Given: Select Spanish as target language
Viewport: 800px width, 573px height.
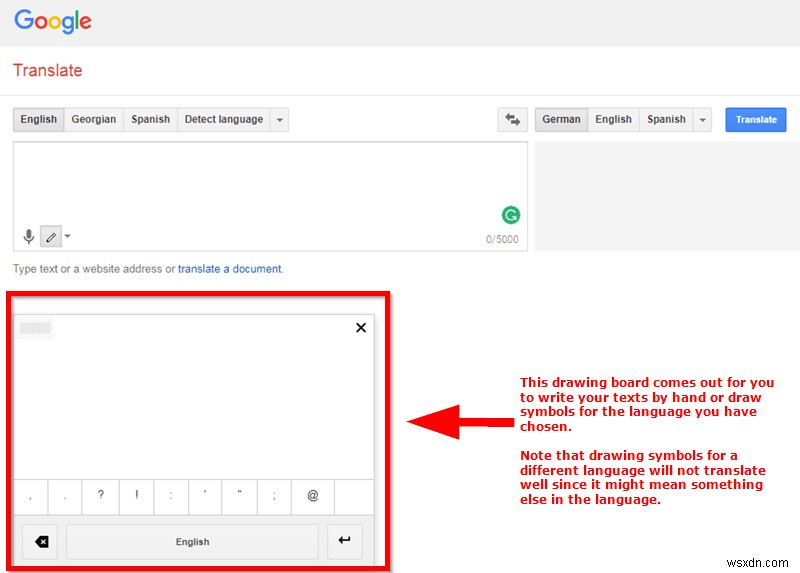Looking at the screenshot, I should 666,119.
